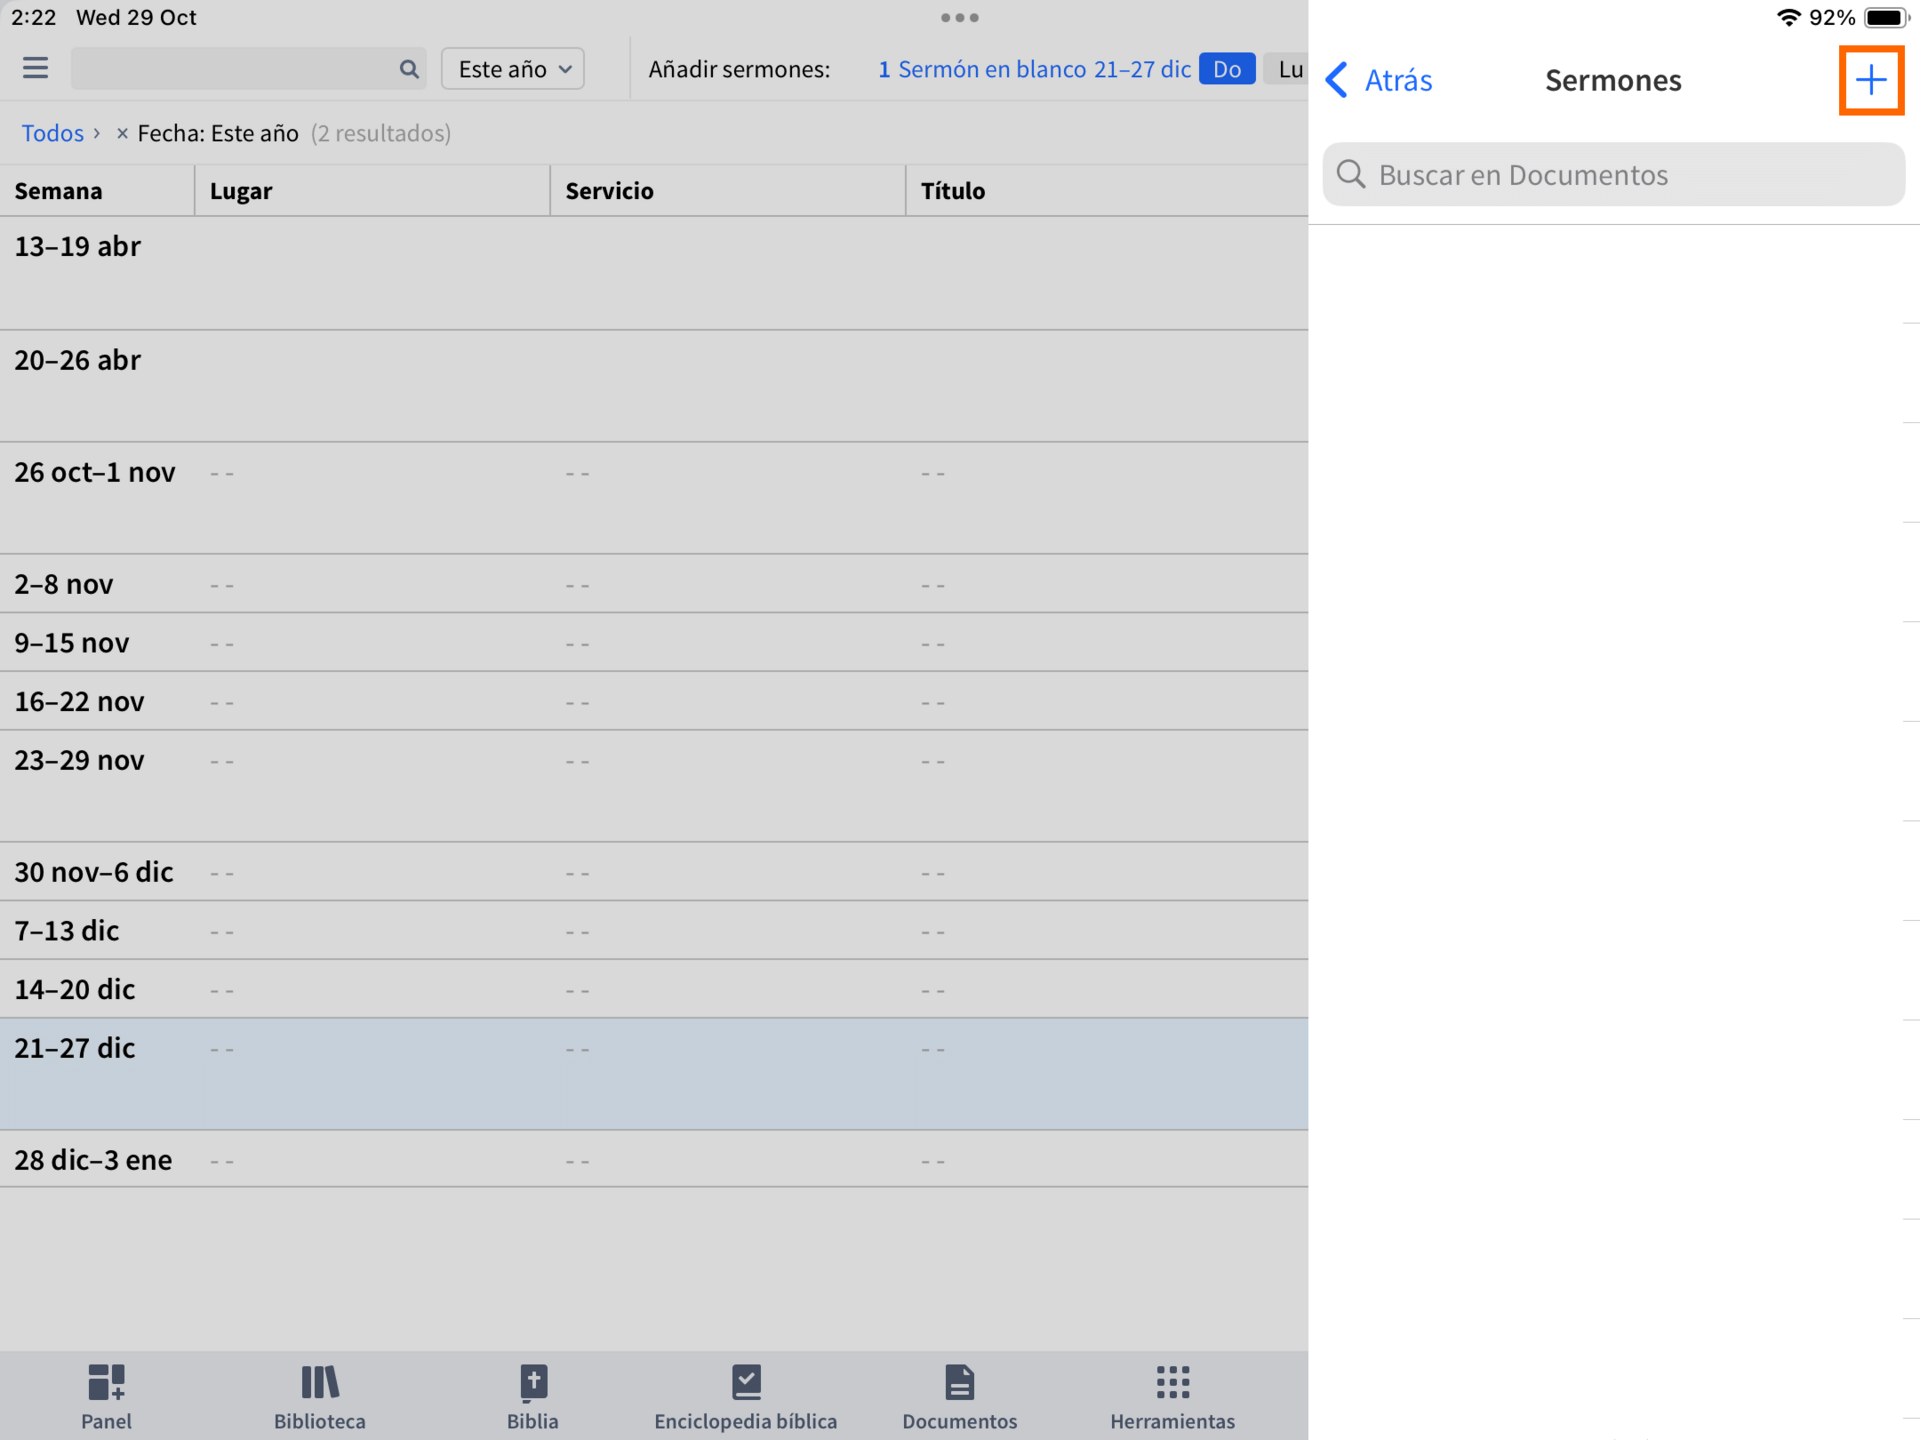Sort by the Servicio column header
1920x1440 pixels.
728,191
